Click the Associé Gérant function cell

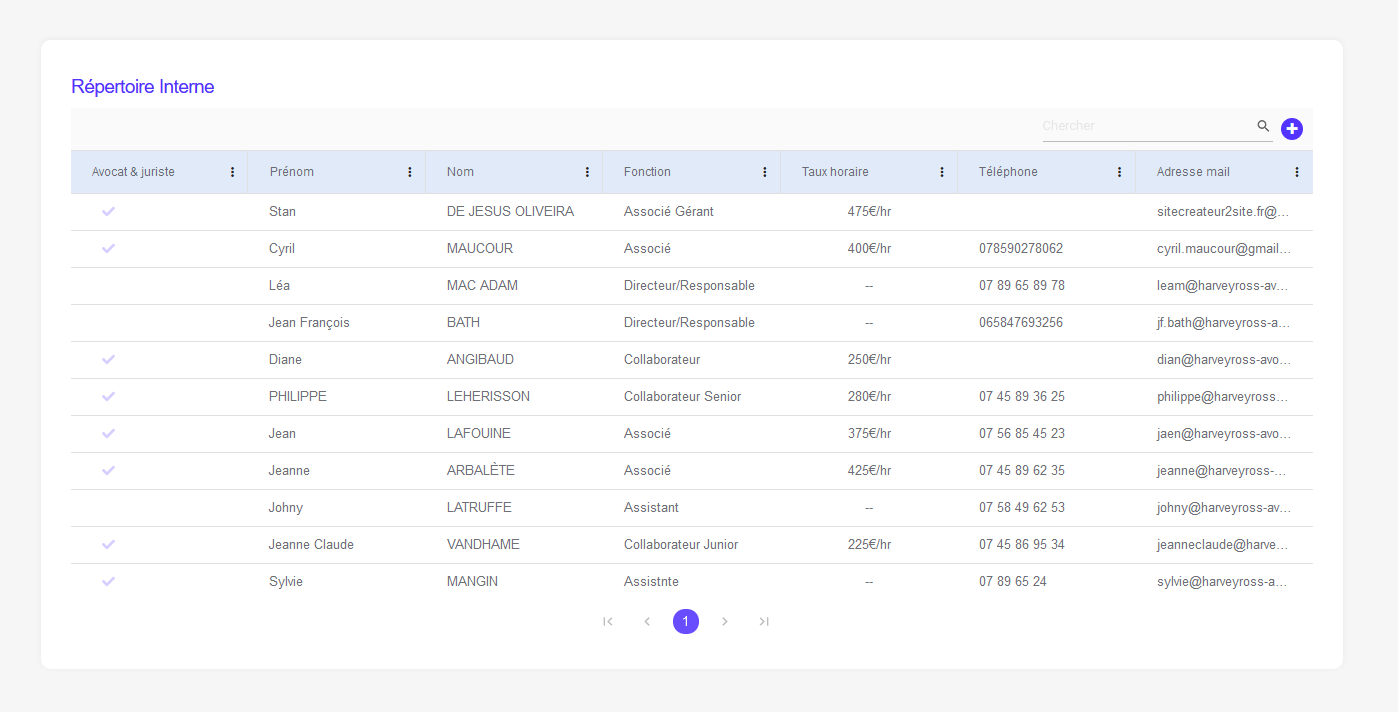pyautogui.click(x=669, y=212)
